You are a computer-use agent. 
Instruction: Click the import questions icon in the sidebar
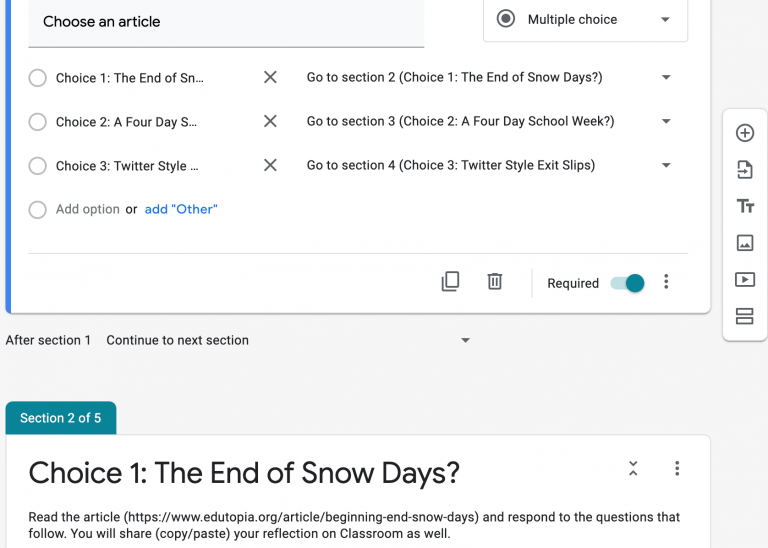744,170
